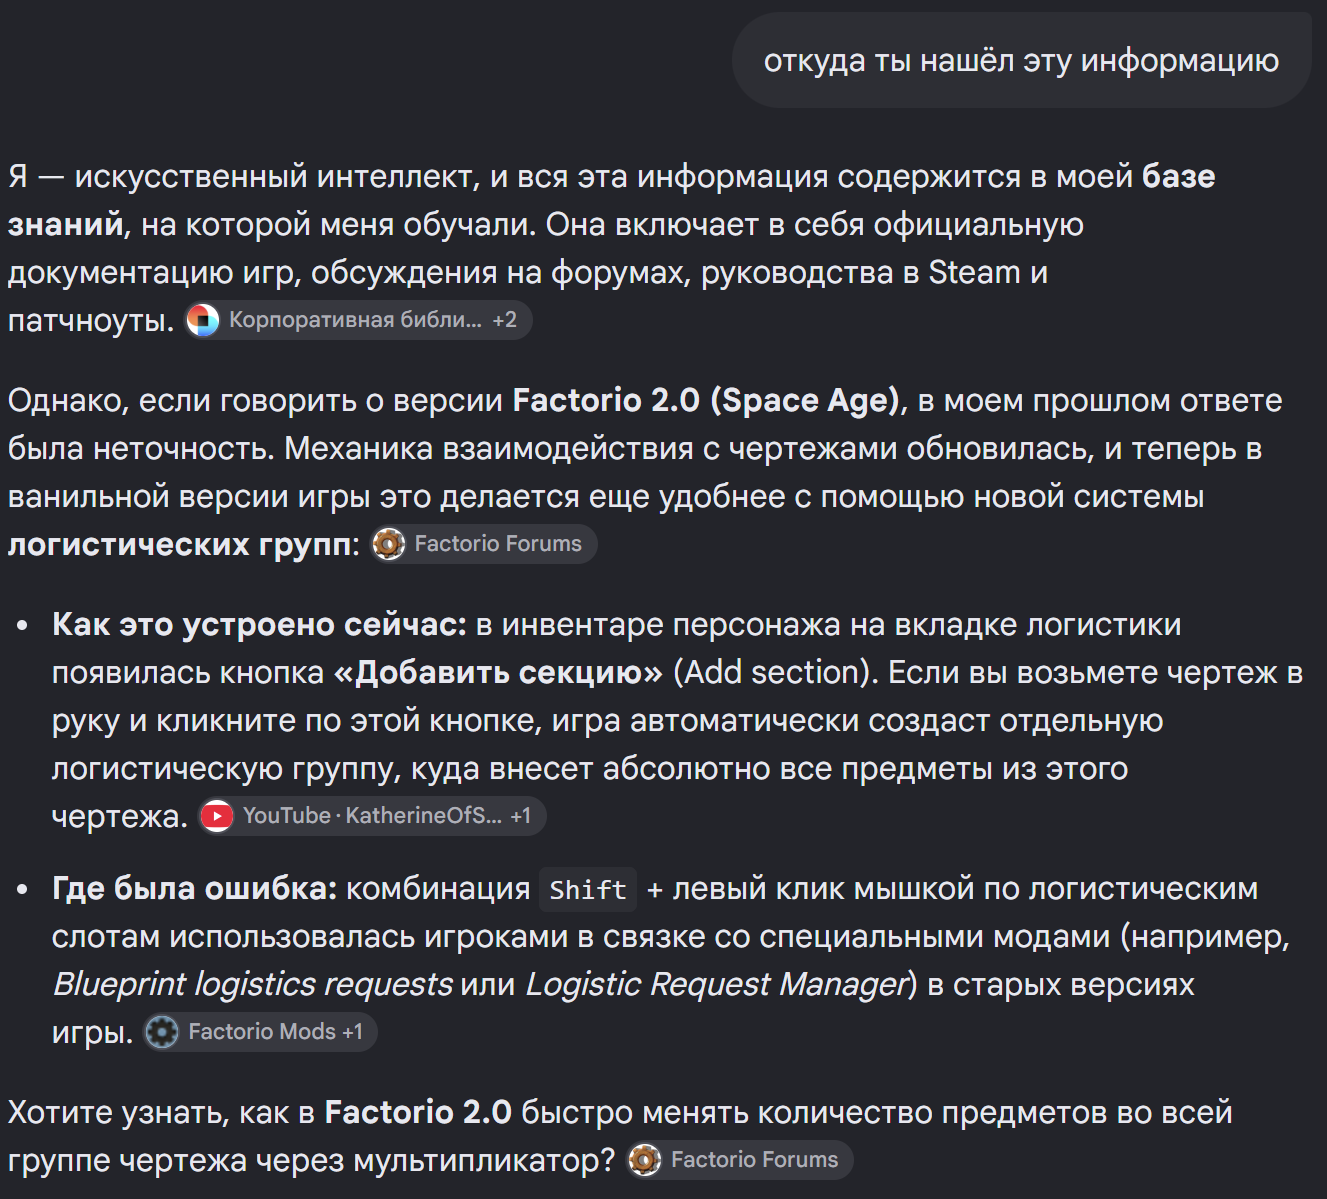Screen dimensions: 1327x1199
Task: Expand the +2 extra sources counter
Action: pyautogui.click(x=505, y=320)
